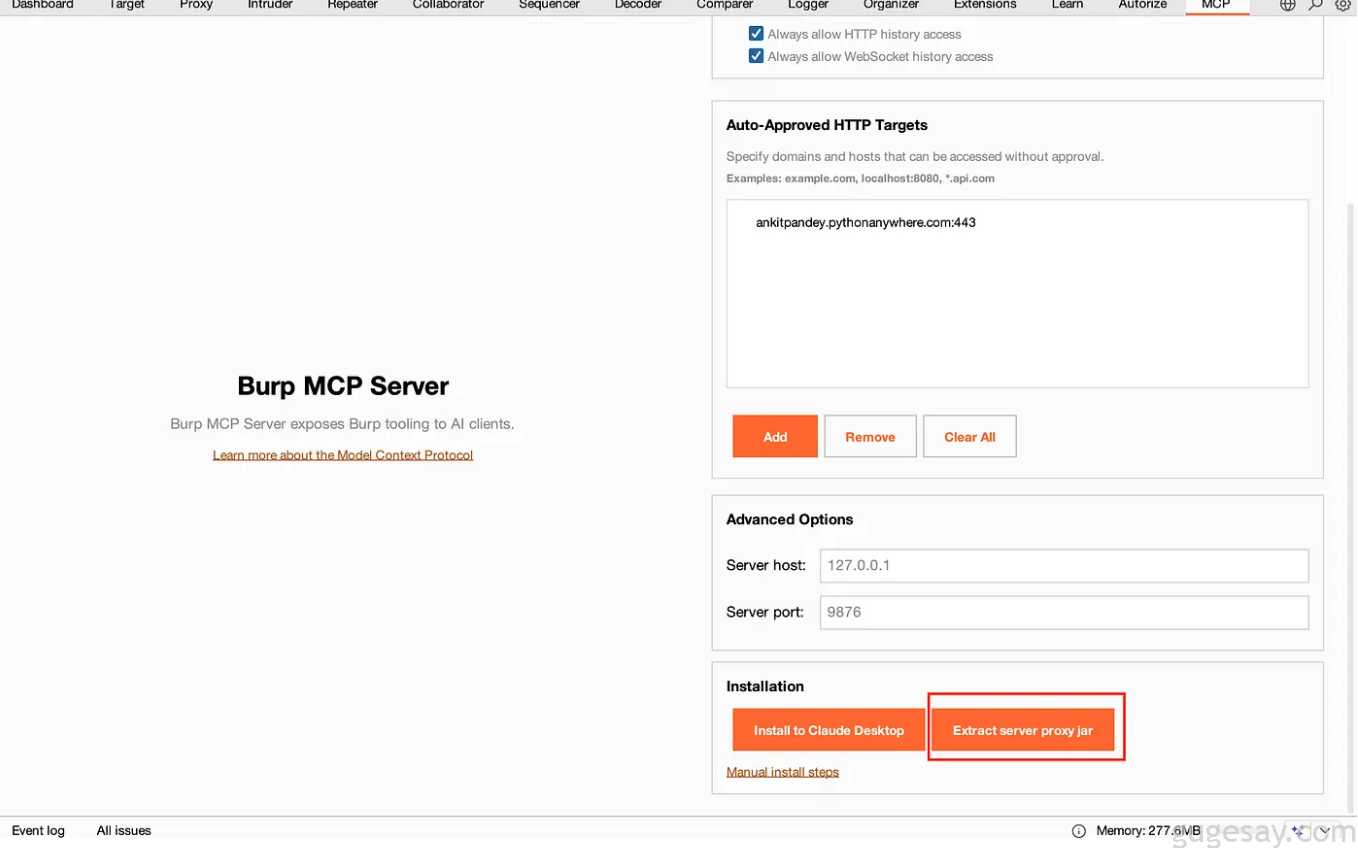This screenshot has height=848, width=1358.
Task: Open the Intruder tab
Action: click(x=270, y=5)
